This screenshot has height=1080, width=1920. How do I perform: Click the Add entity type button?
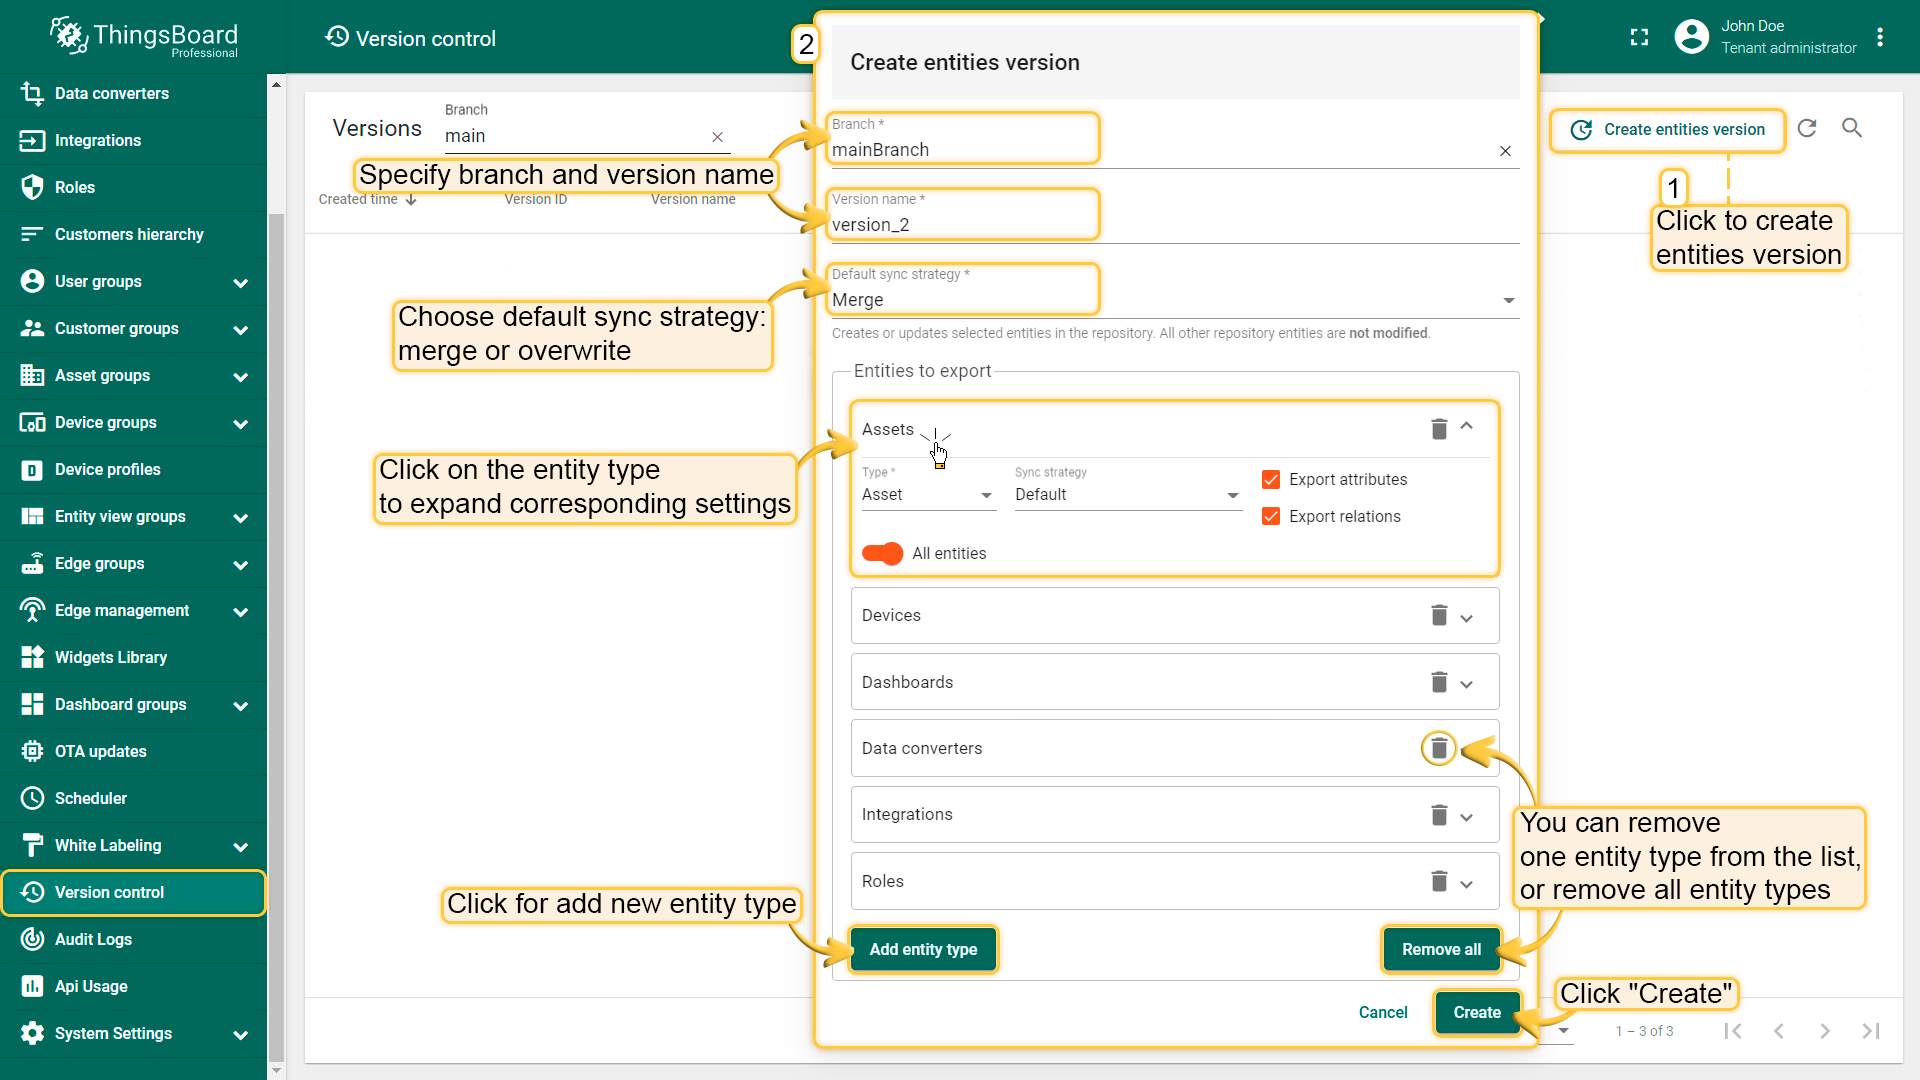(x=923, y=950)
